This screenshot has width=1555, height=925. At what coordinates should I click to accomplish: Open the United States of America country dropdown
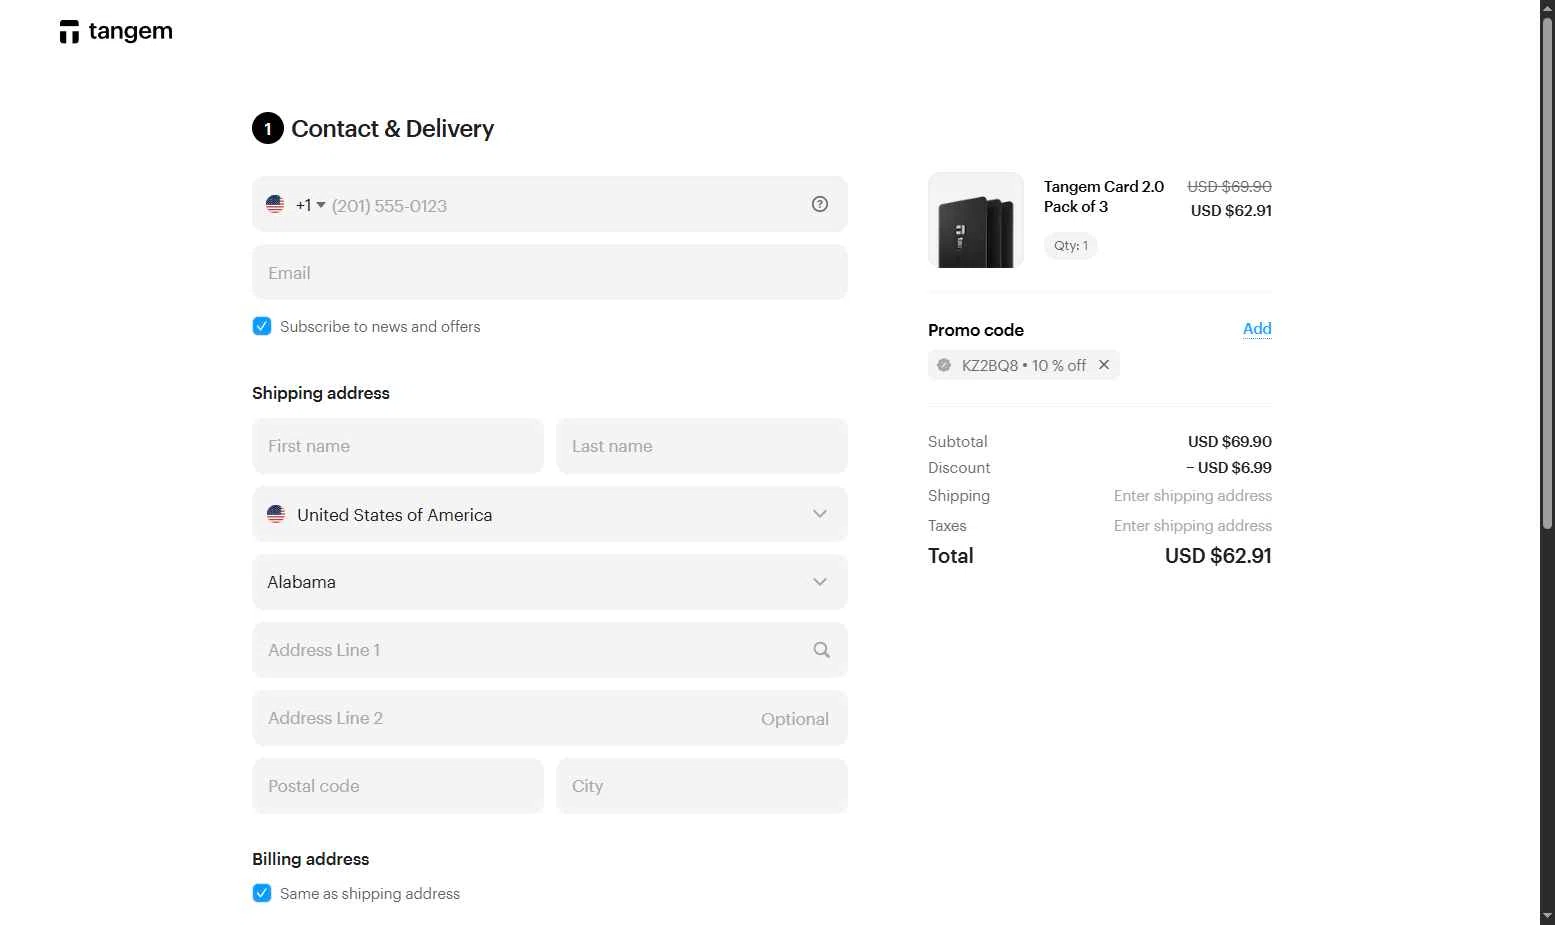point(550,514)
